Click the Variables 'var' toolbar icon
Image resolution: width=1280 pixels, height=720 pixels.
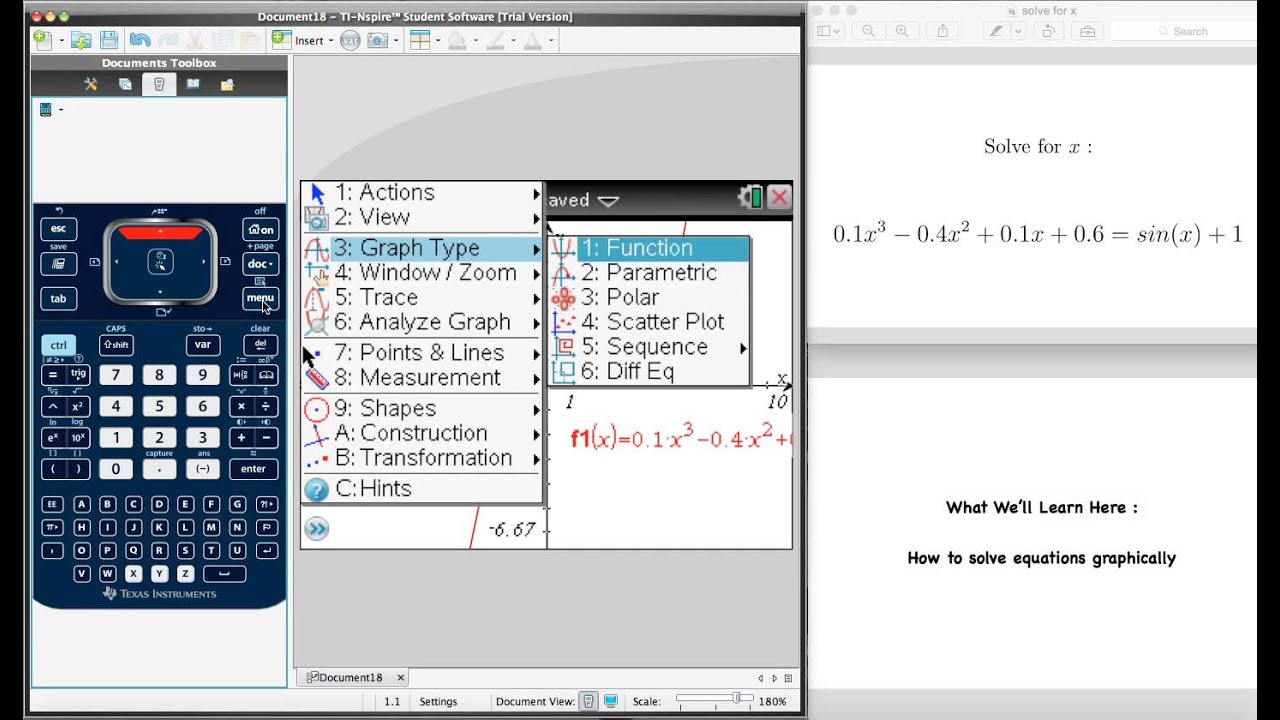[x=350, y=40]
